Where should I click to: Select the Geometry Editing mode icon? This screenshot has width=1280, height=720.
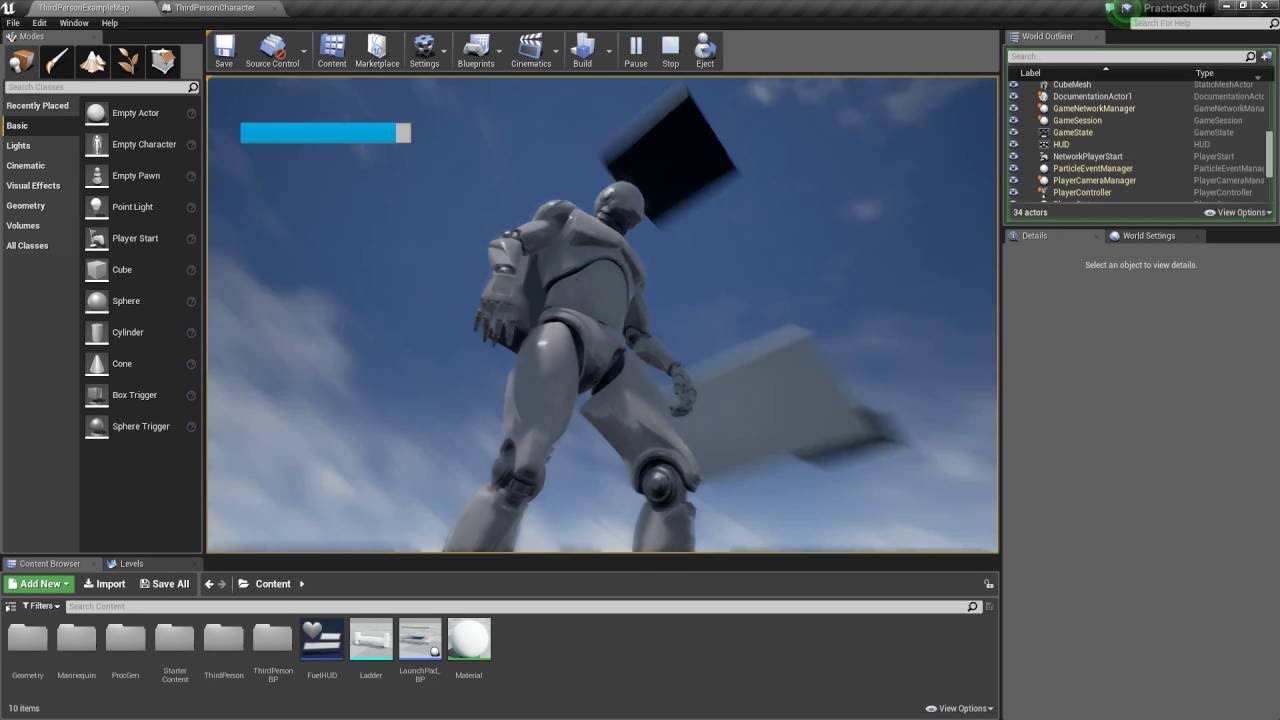coord(163,62)
